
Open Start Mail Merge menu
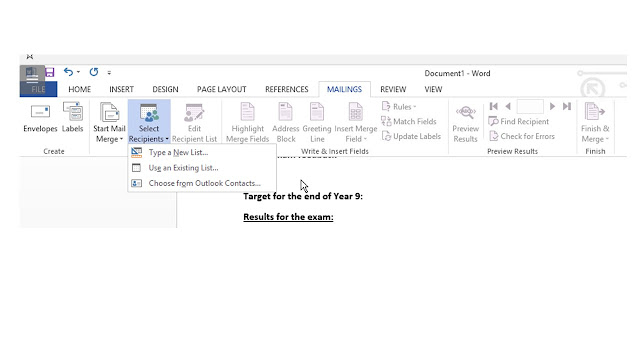[x=109, y=122]
